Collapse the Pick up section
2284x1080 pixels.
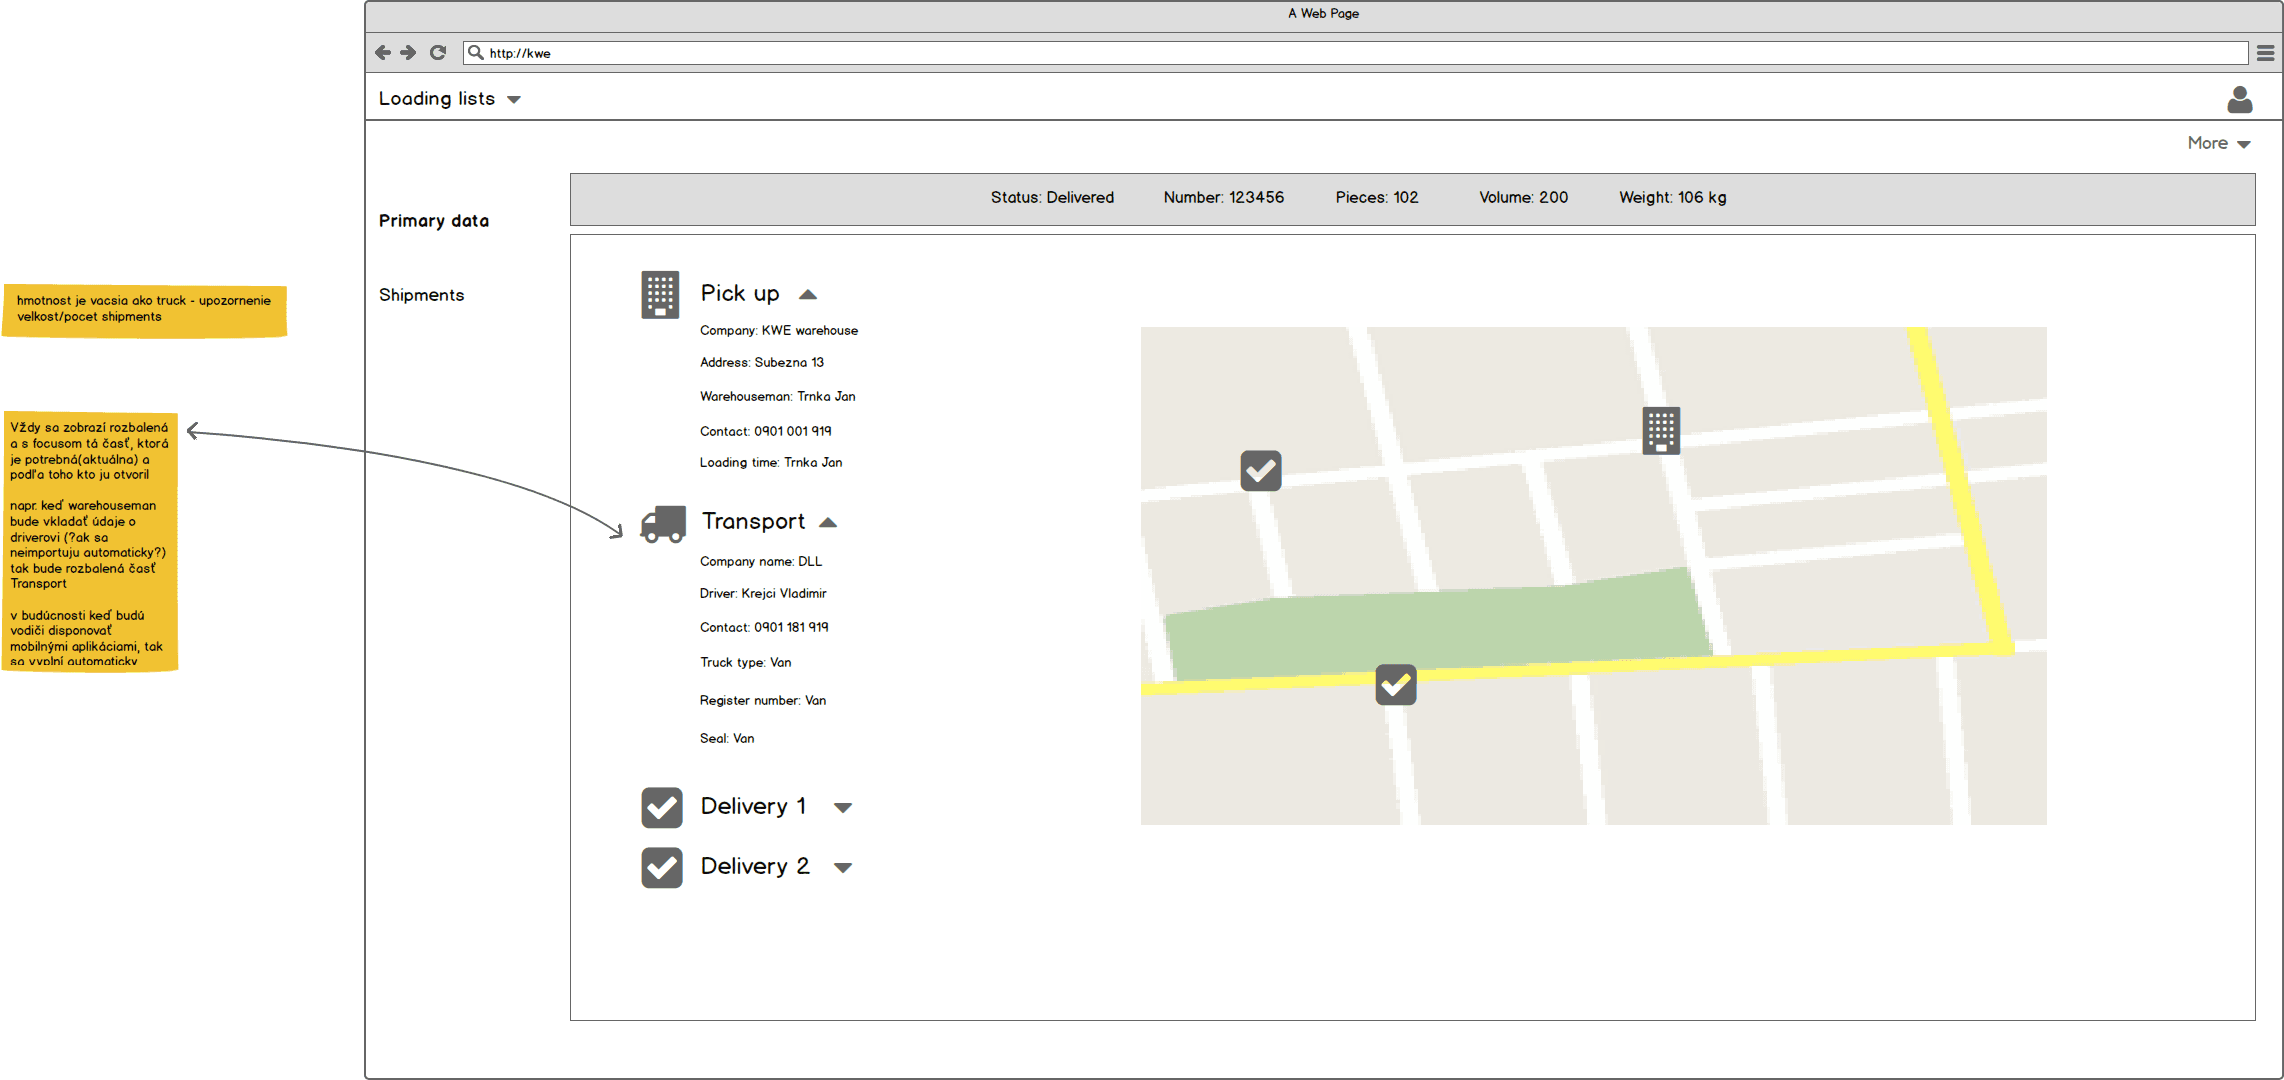(x=808, y=293)
